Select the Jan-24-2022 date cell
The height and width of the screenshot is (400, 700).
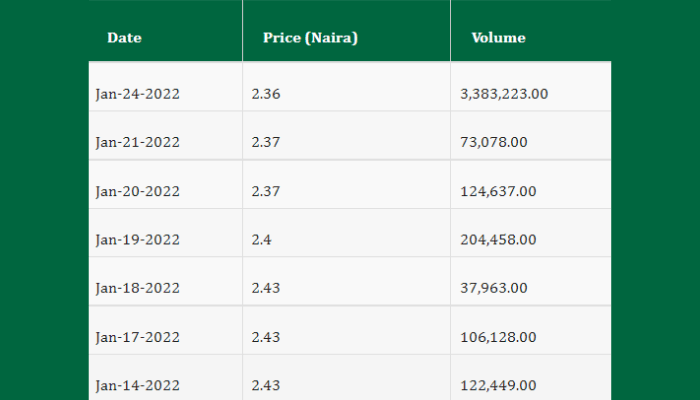[138, 94]
